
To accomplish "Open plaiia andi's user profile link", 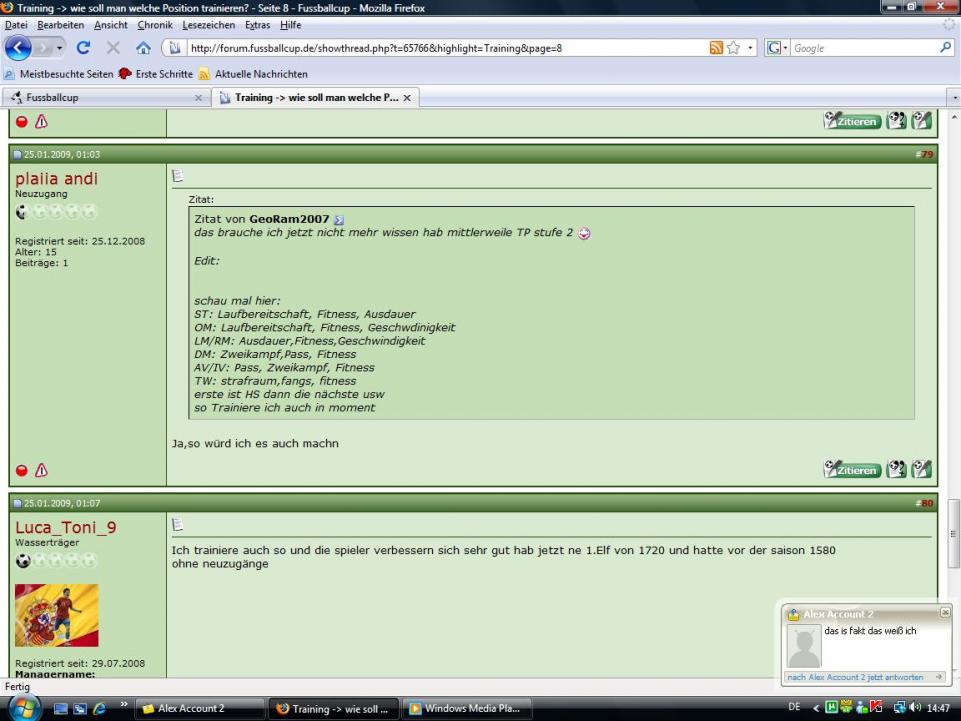I will pyautogui.click(x=56, y=178).
